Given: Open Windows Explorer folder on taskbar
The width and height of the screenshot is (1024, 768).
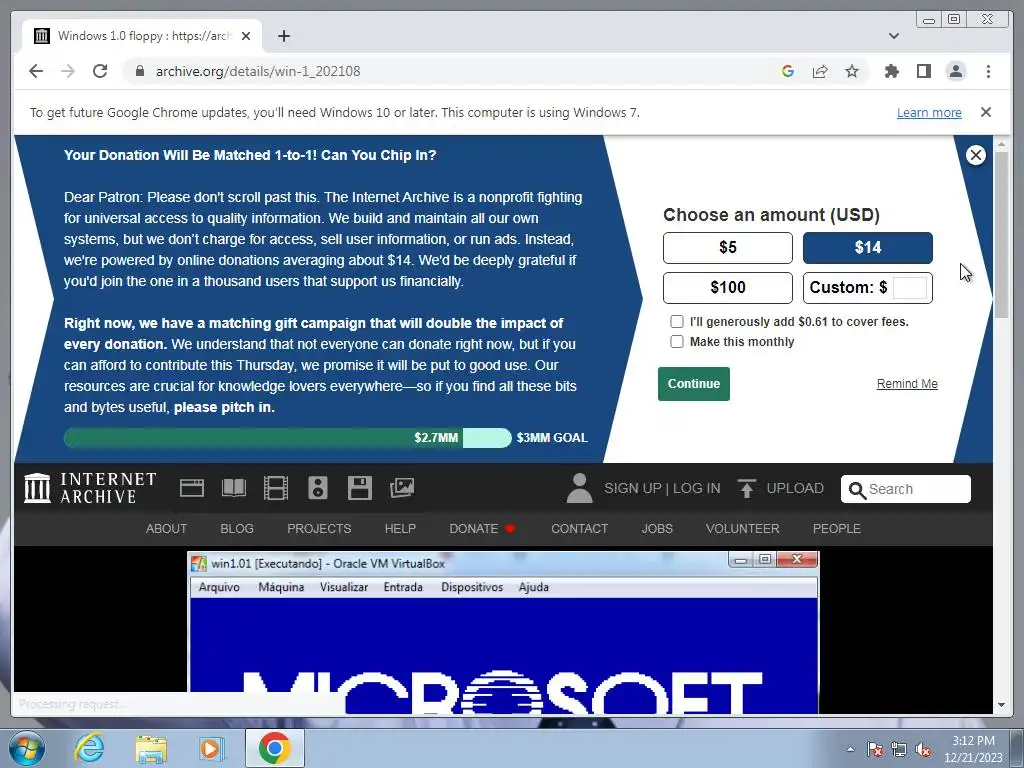Looking at the screenshot, I should point(151,749).
